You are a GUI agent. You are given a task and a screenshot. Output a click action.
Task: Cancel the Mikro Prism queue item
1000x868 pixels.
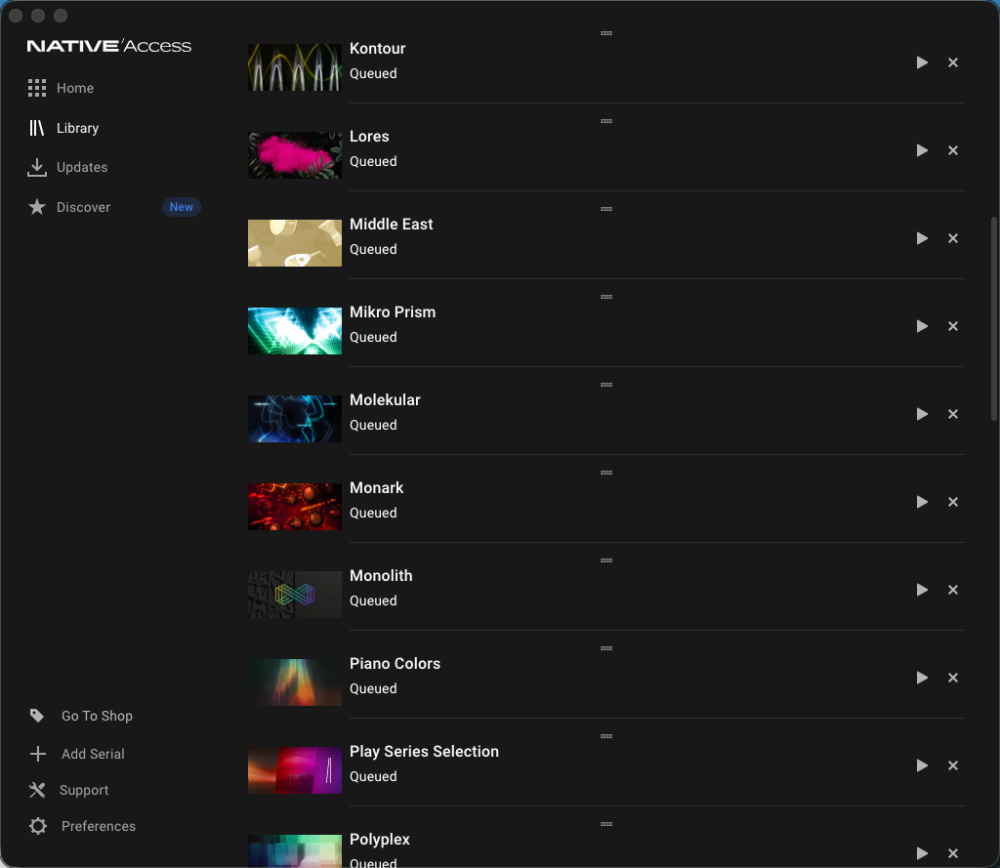(953, 327)
